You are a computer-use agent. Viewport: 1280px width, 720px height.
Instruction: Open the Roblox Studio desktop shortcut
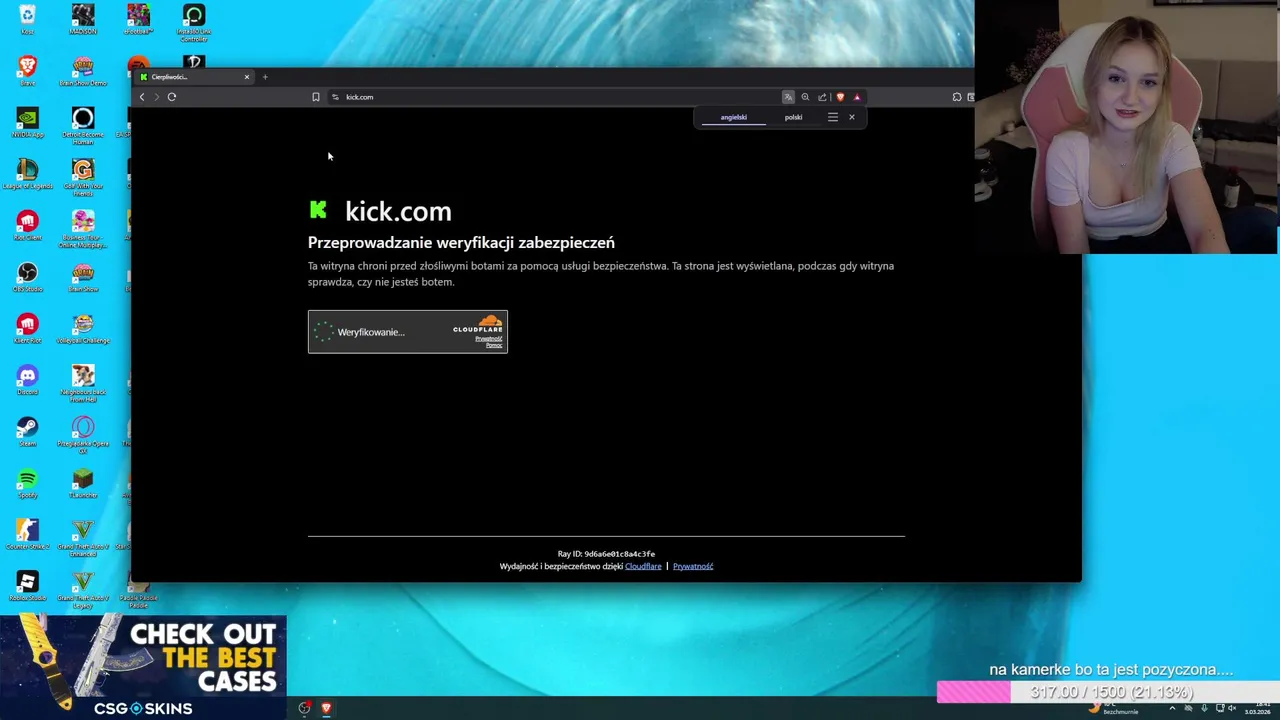[27, 587]
